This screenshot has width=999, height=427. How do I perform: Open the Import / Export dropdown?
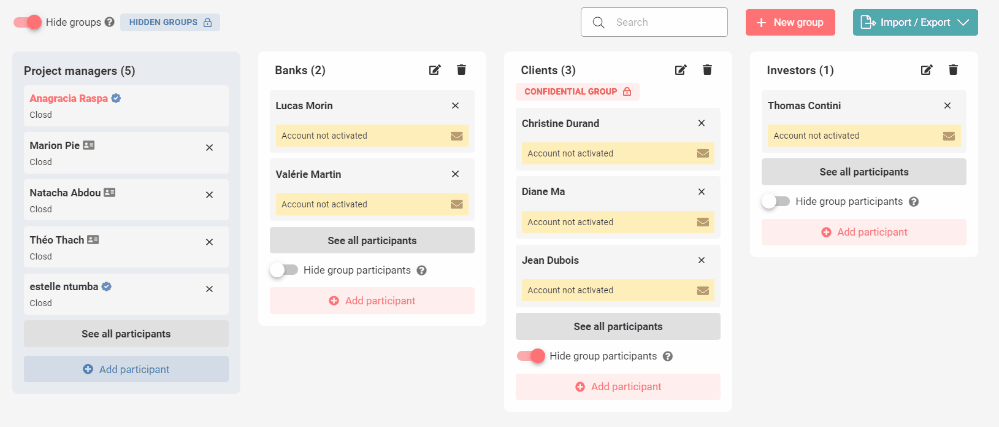point(915,22)
